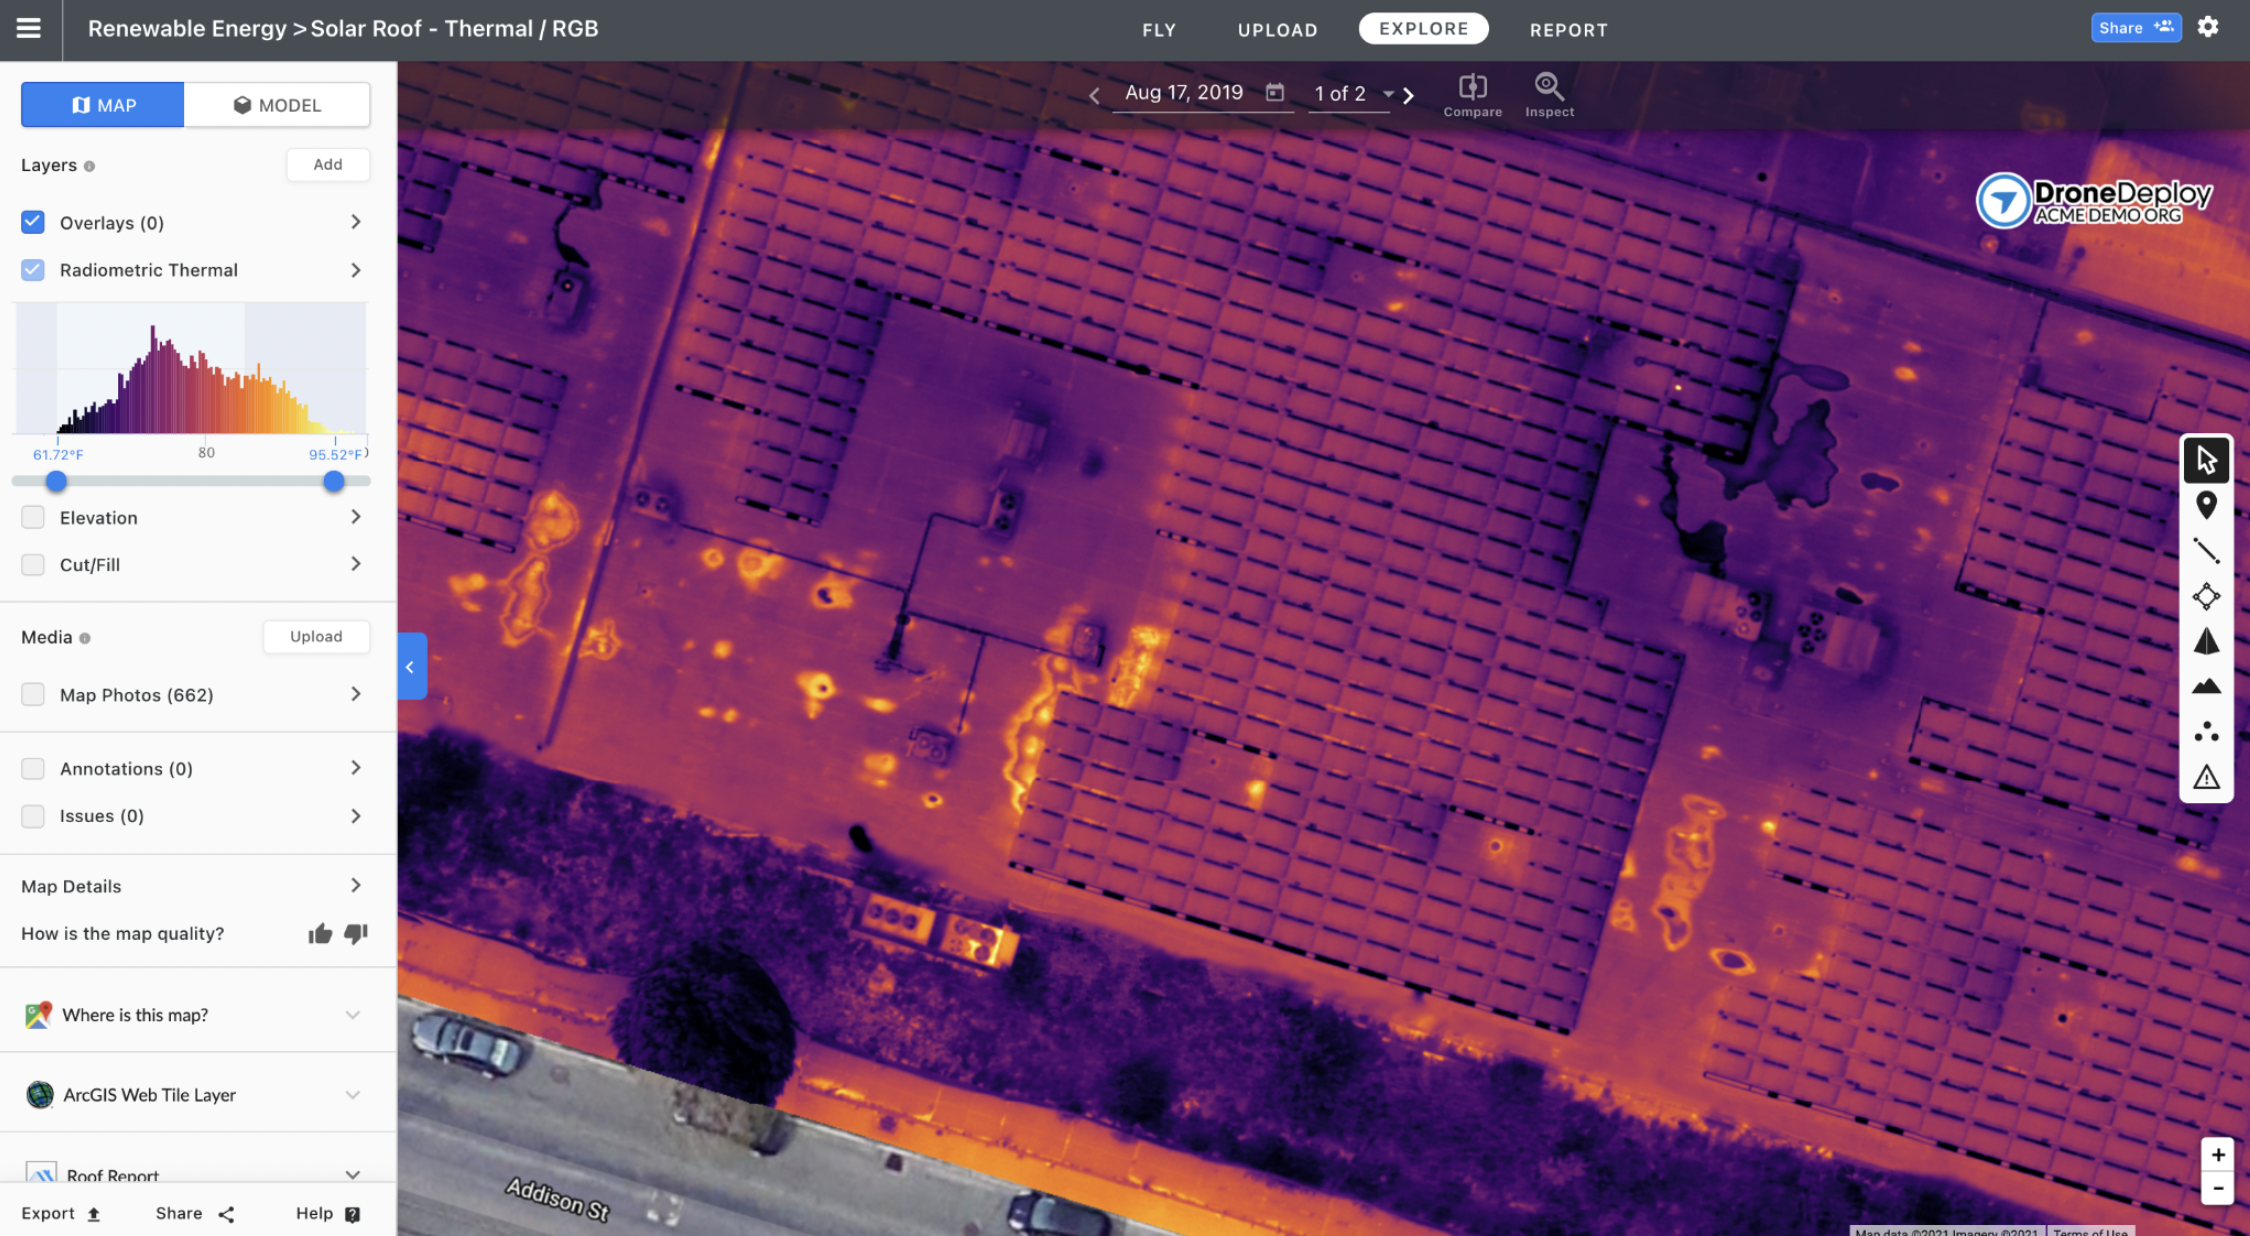This screenshot has width=2250, height=1236.
Task: Click the Media info icon
Action: [x=85, y=638]
